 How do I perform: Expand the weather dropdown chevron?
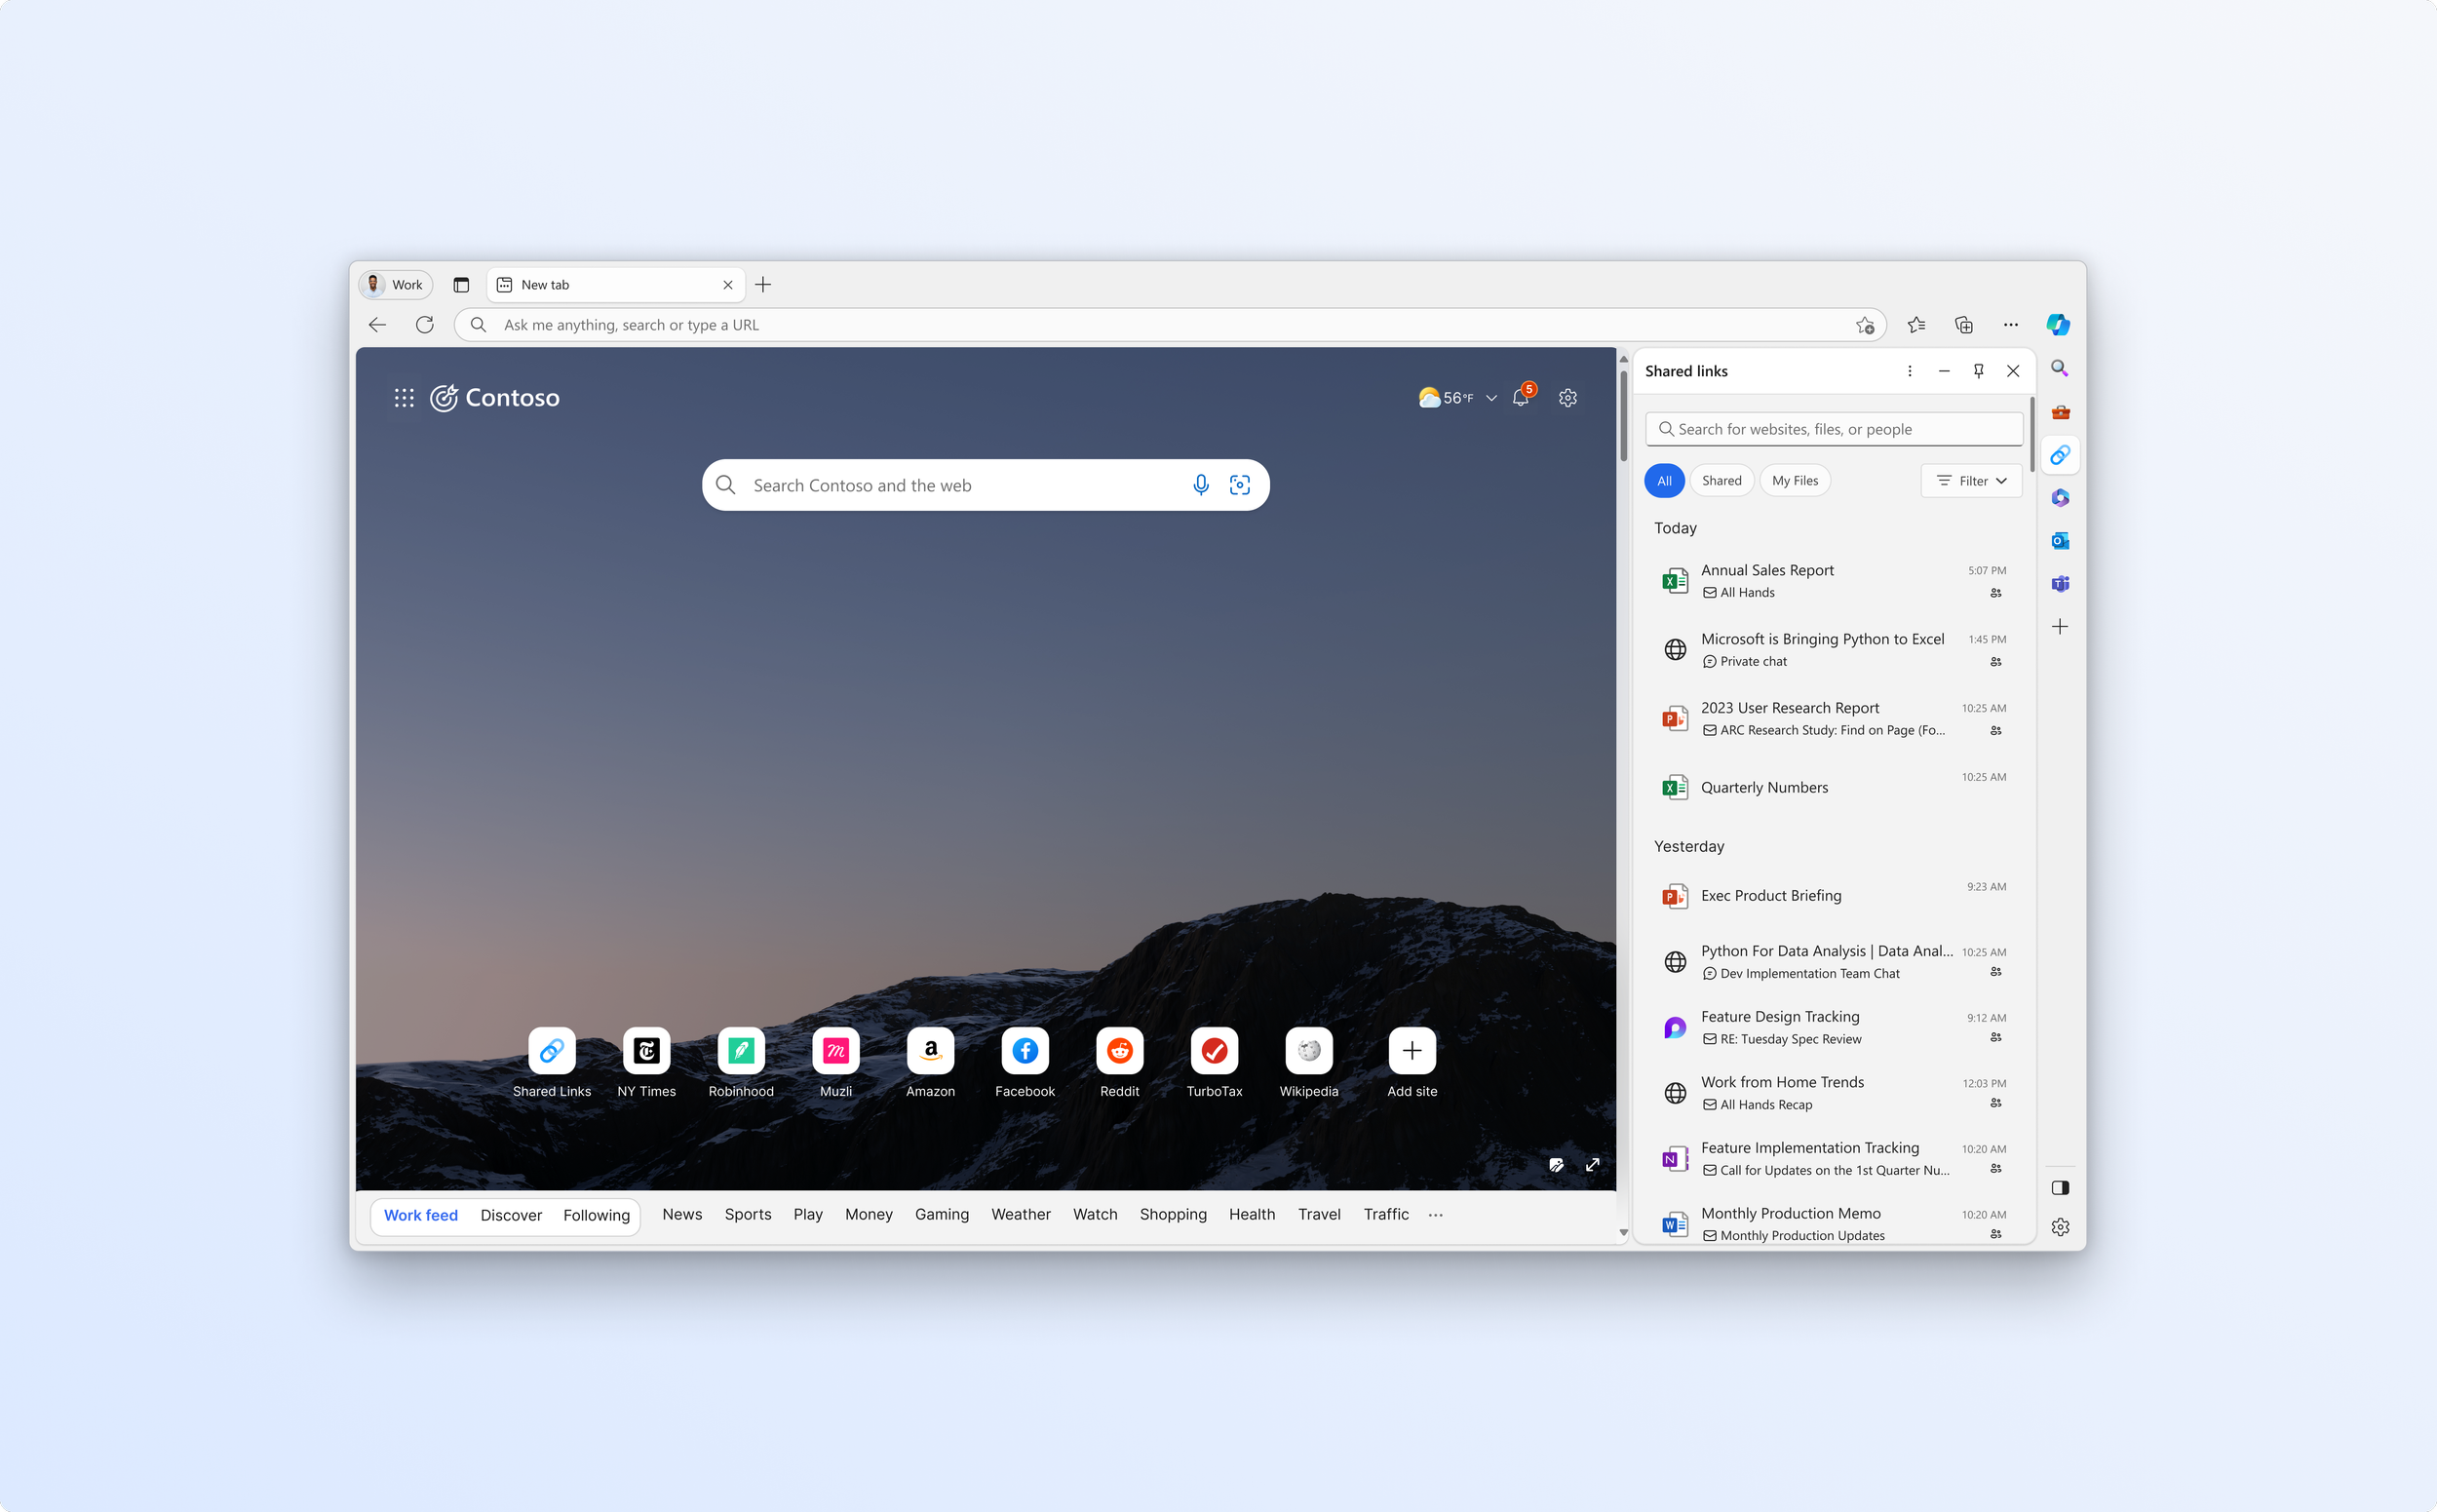point(1491,398)
